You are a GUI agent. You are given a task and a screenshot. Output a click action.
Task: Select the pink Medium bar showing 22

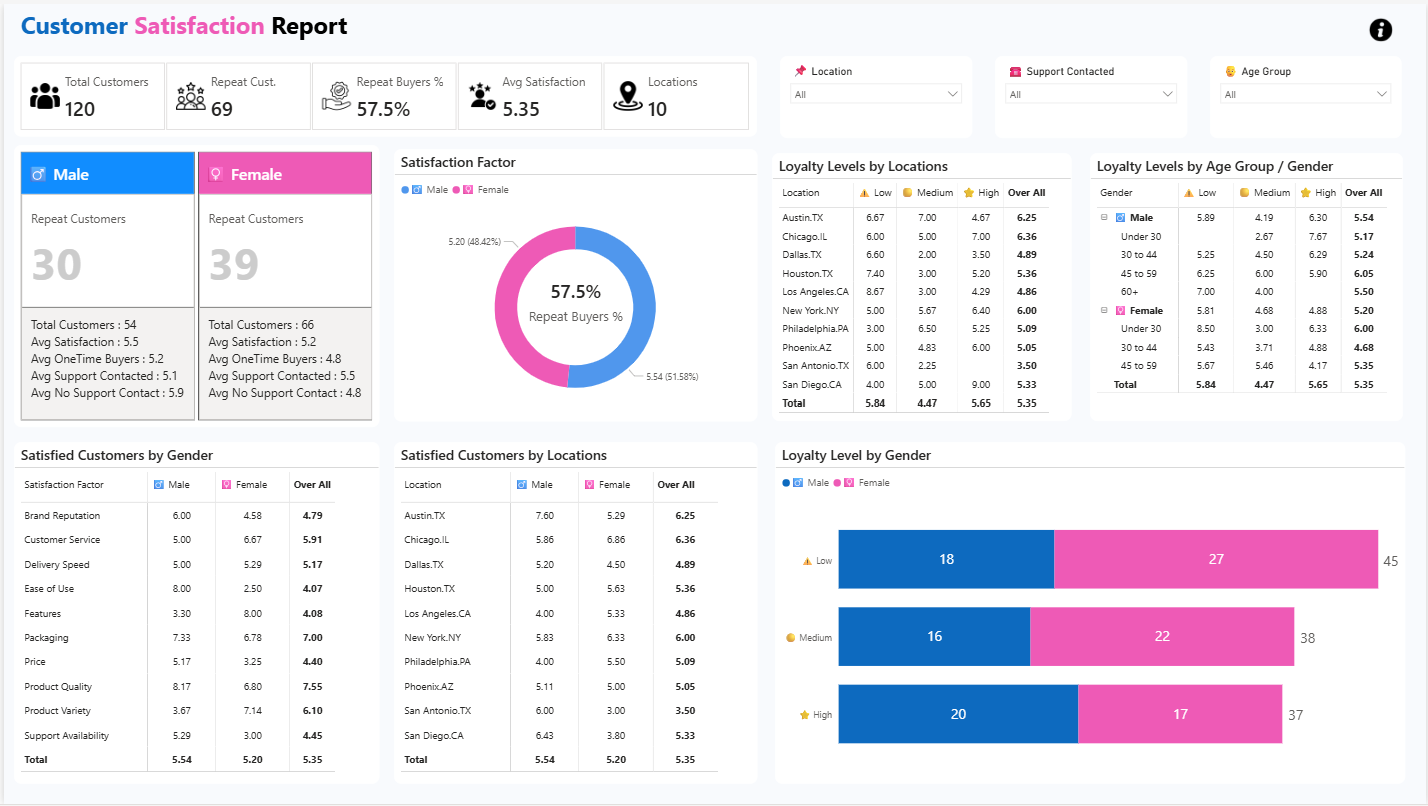[1162, 637]
